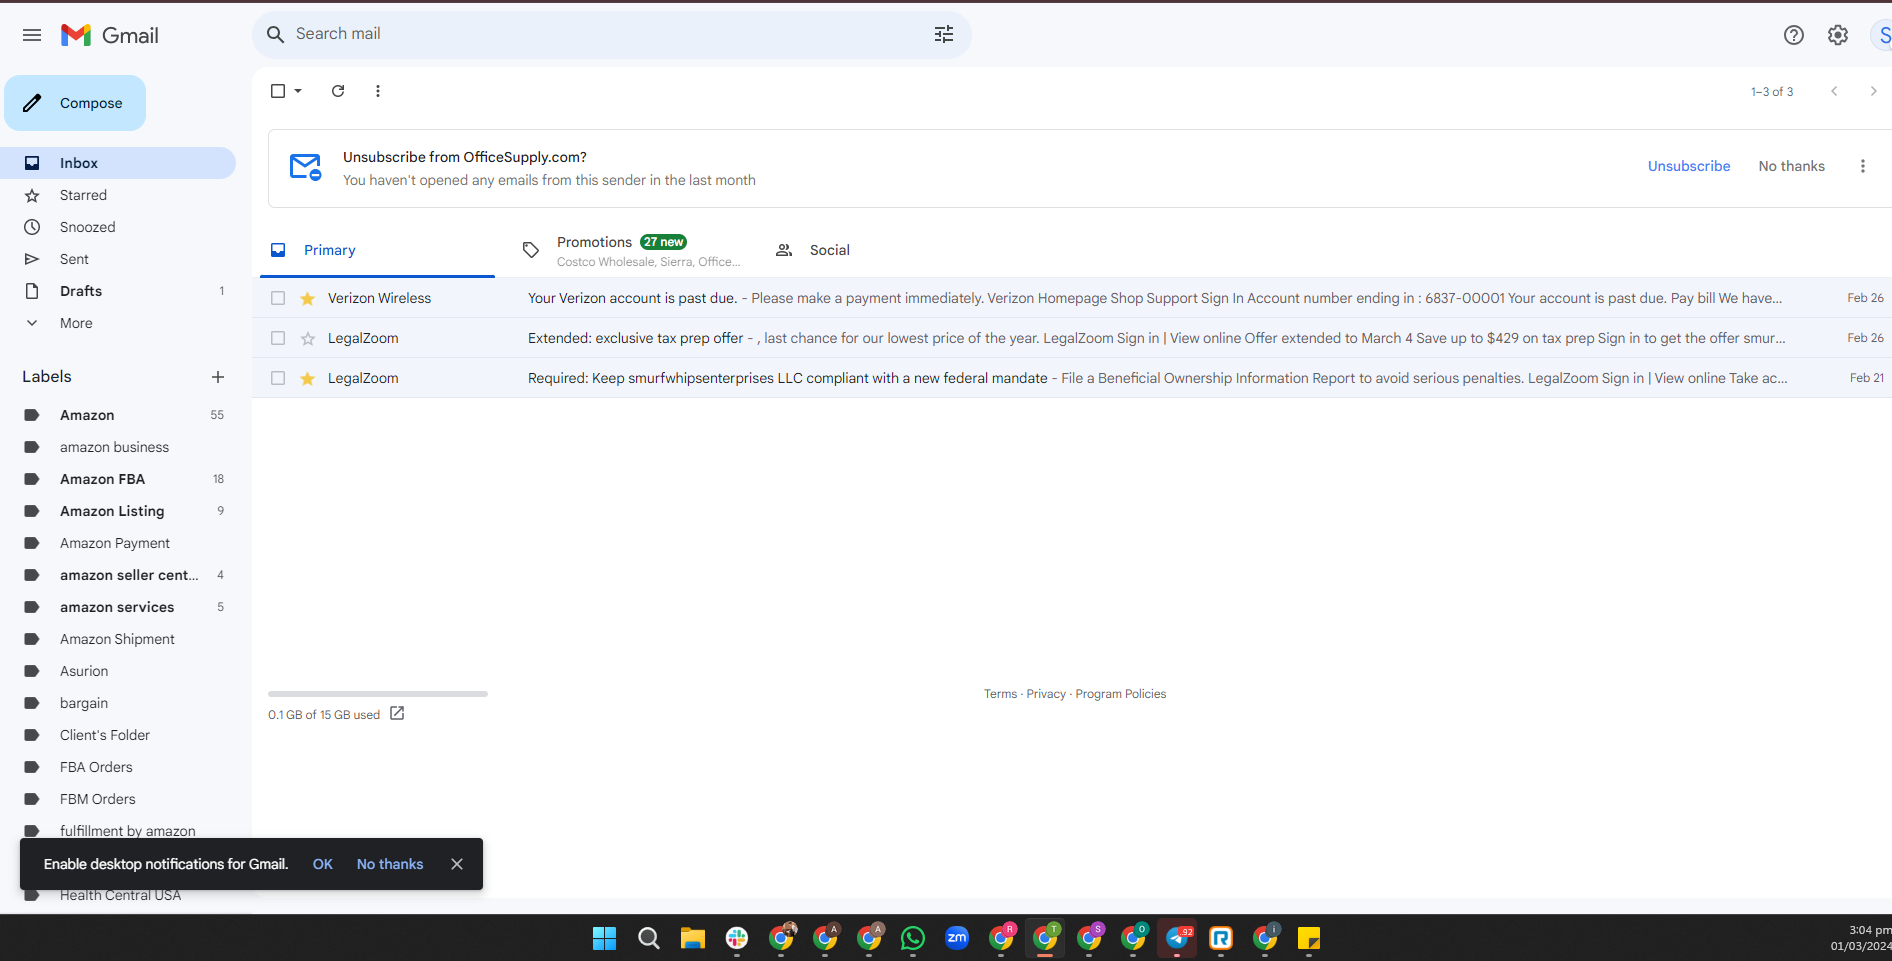
Task: Open RingCentral app from taskbar
Action: point(1221,938)
